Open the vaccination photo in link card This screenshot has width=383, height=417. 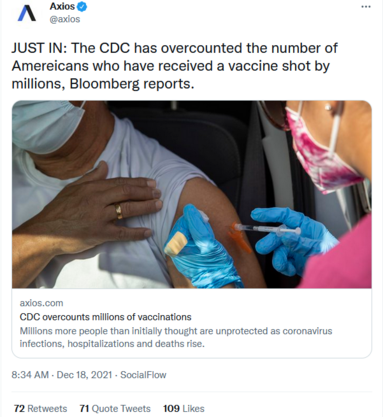click(192, 194)
